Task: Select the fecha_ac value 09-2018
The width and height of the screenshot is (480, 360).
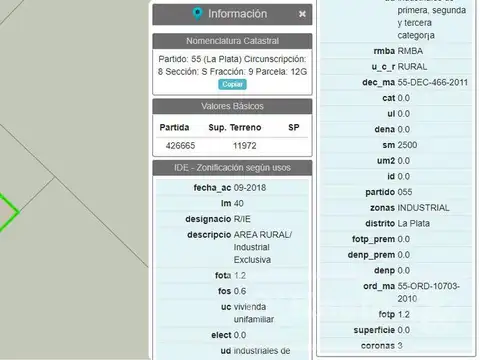Action: click(250, 188)
